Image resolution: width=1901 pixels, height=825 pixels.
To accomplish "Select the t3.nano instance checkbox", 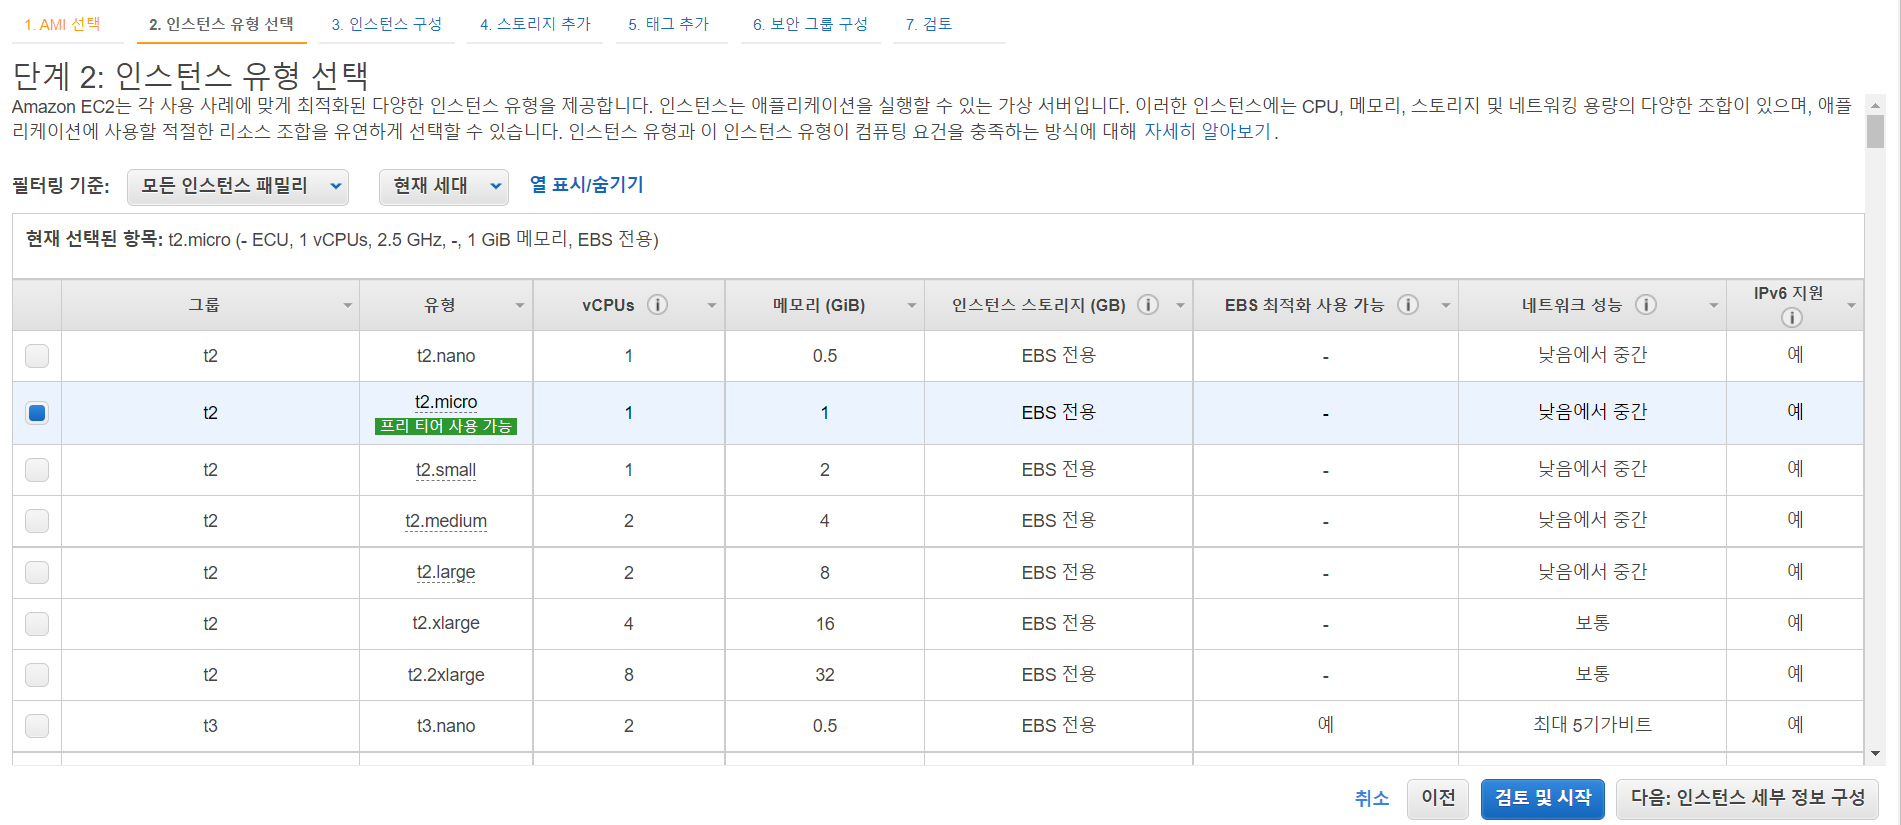I will 37,726.
